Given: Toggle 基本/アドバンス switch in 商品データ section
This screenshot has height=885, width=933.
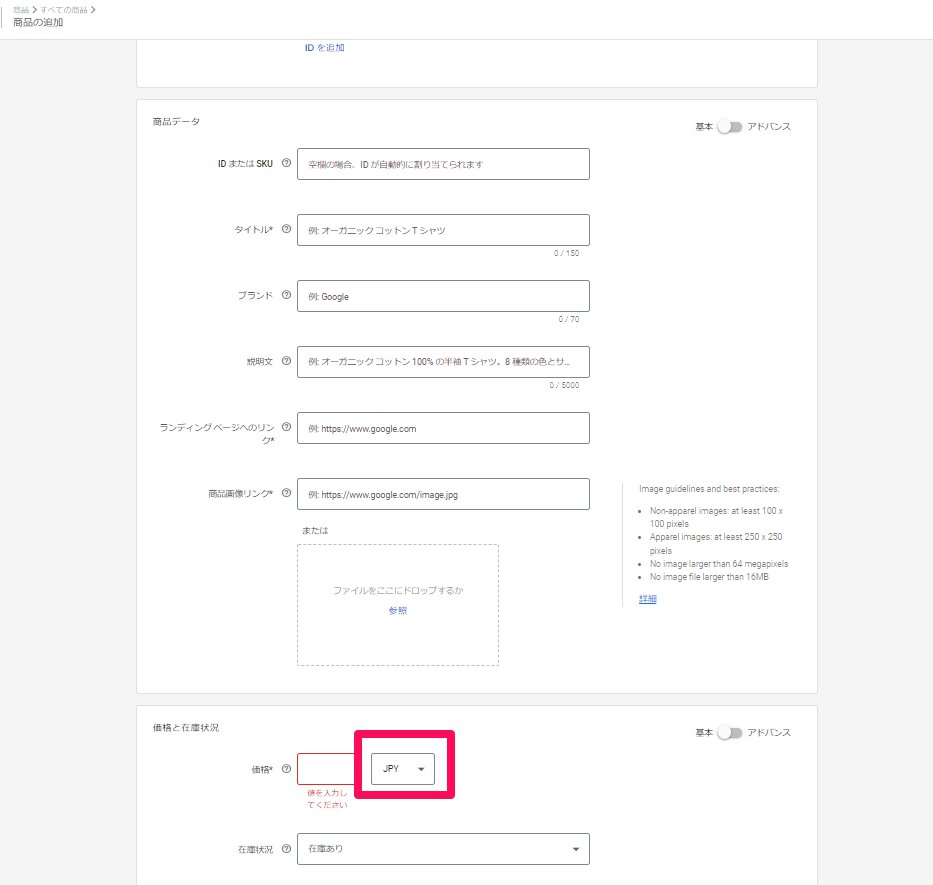Looking at the screenshot, I should coord(730,127).
